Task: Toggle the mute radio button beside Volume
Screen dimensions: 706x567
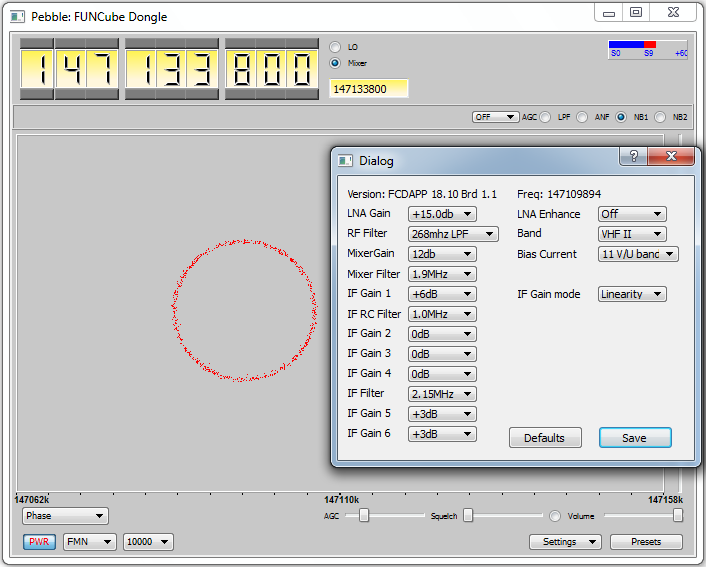Action: (x=555, y=516)
